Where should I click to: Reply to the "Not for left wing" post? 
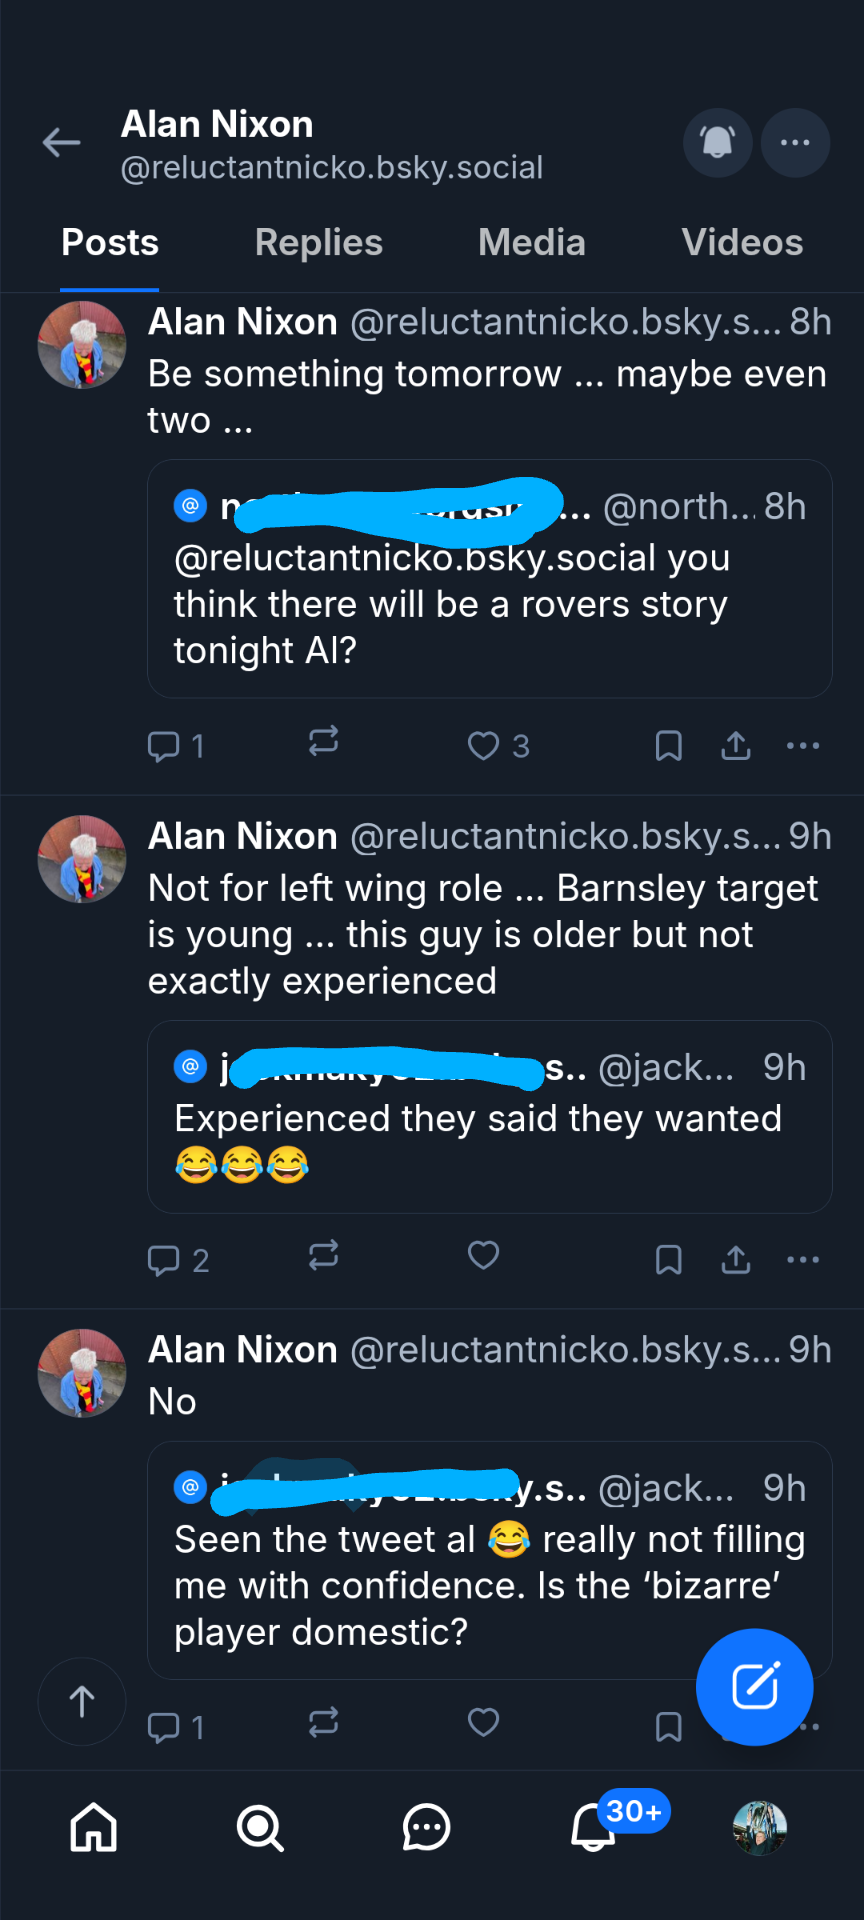[164, 1260]
